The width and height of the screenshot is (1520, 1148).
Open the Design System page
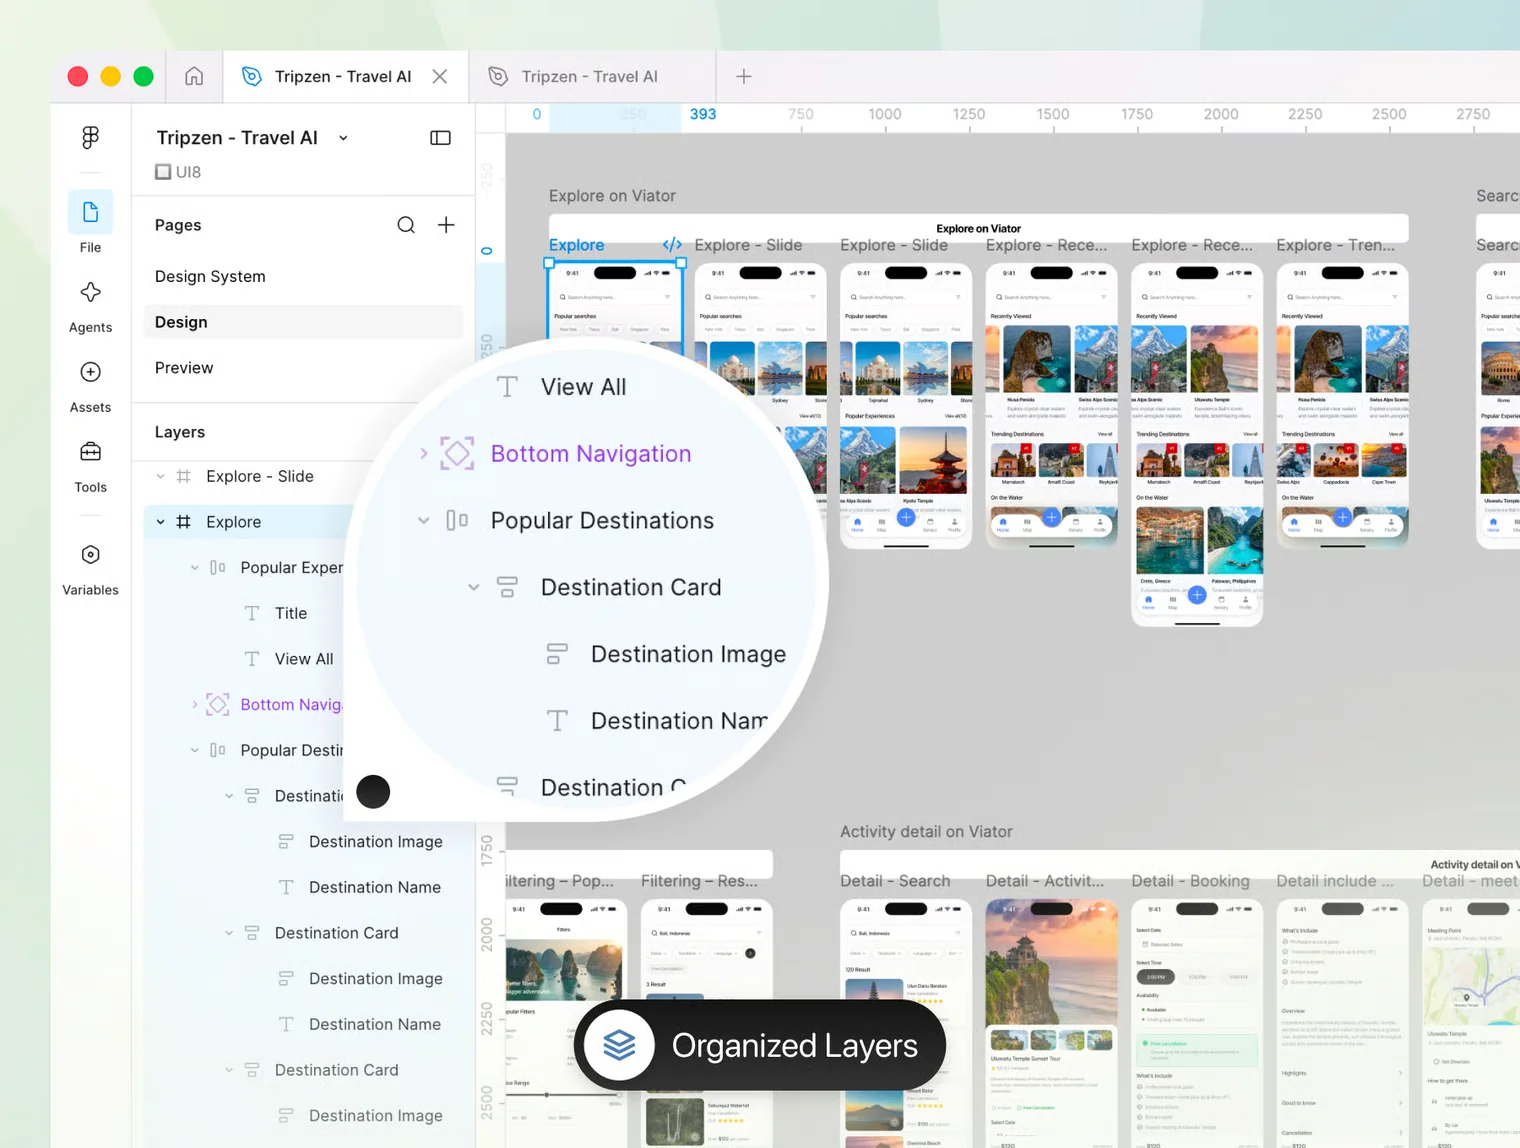coord(210,276)
